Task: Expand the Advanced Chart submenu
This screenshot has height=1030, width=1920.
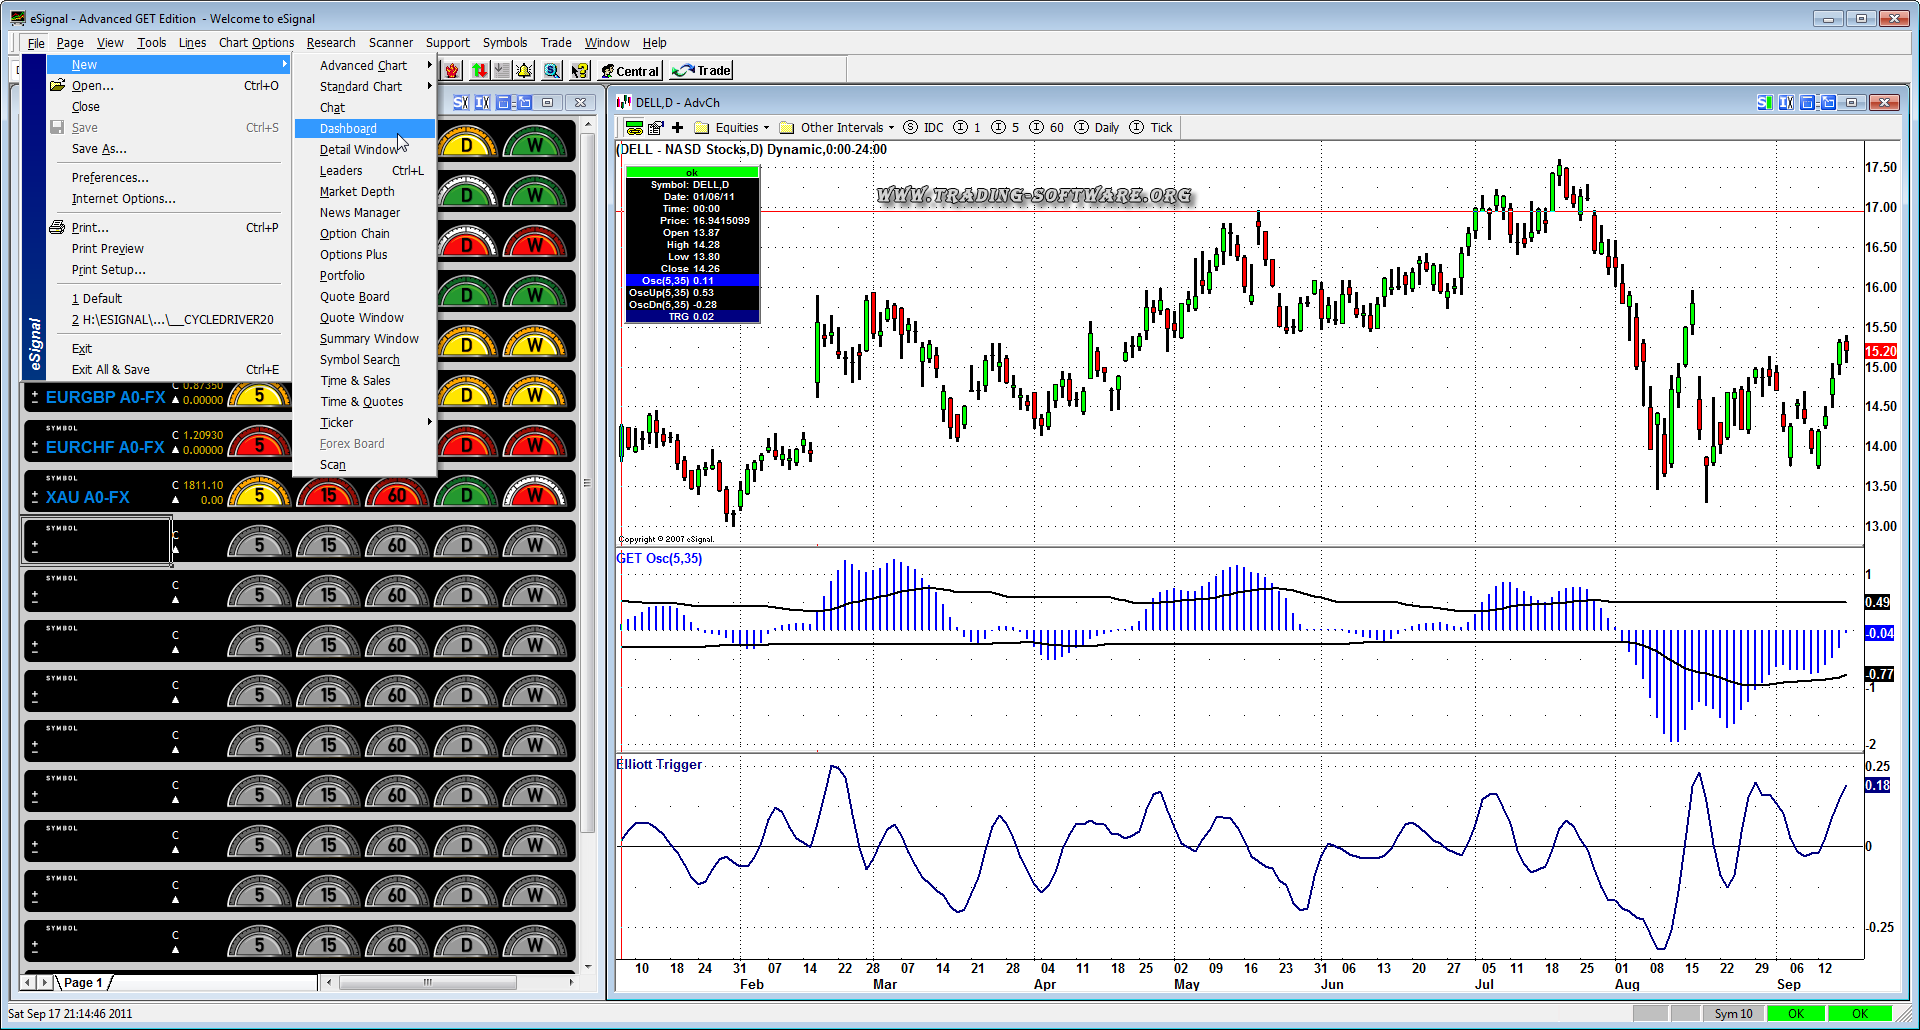Action: point(364,66)
